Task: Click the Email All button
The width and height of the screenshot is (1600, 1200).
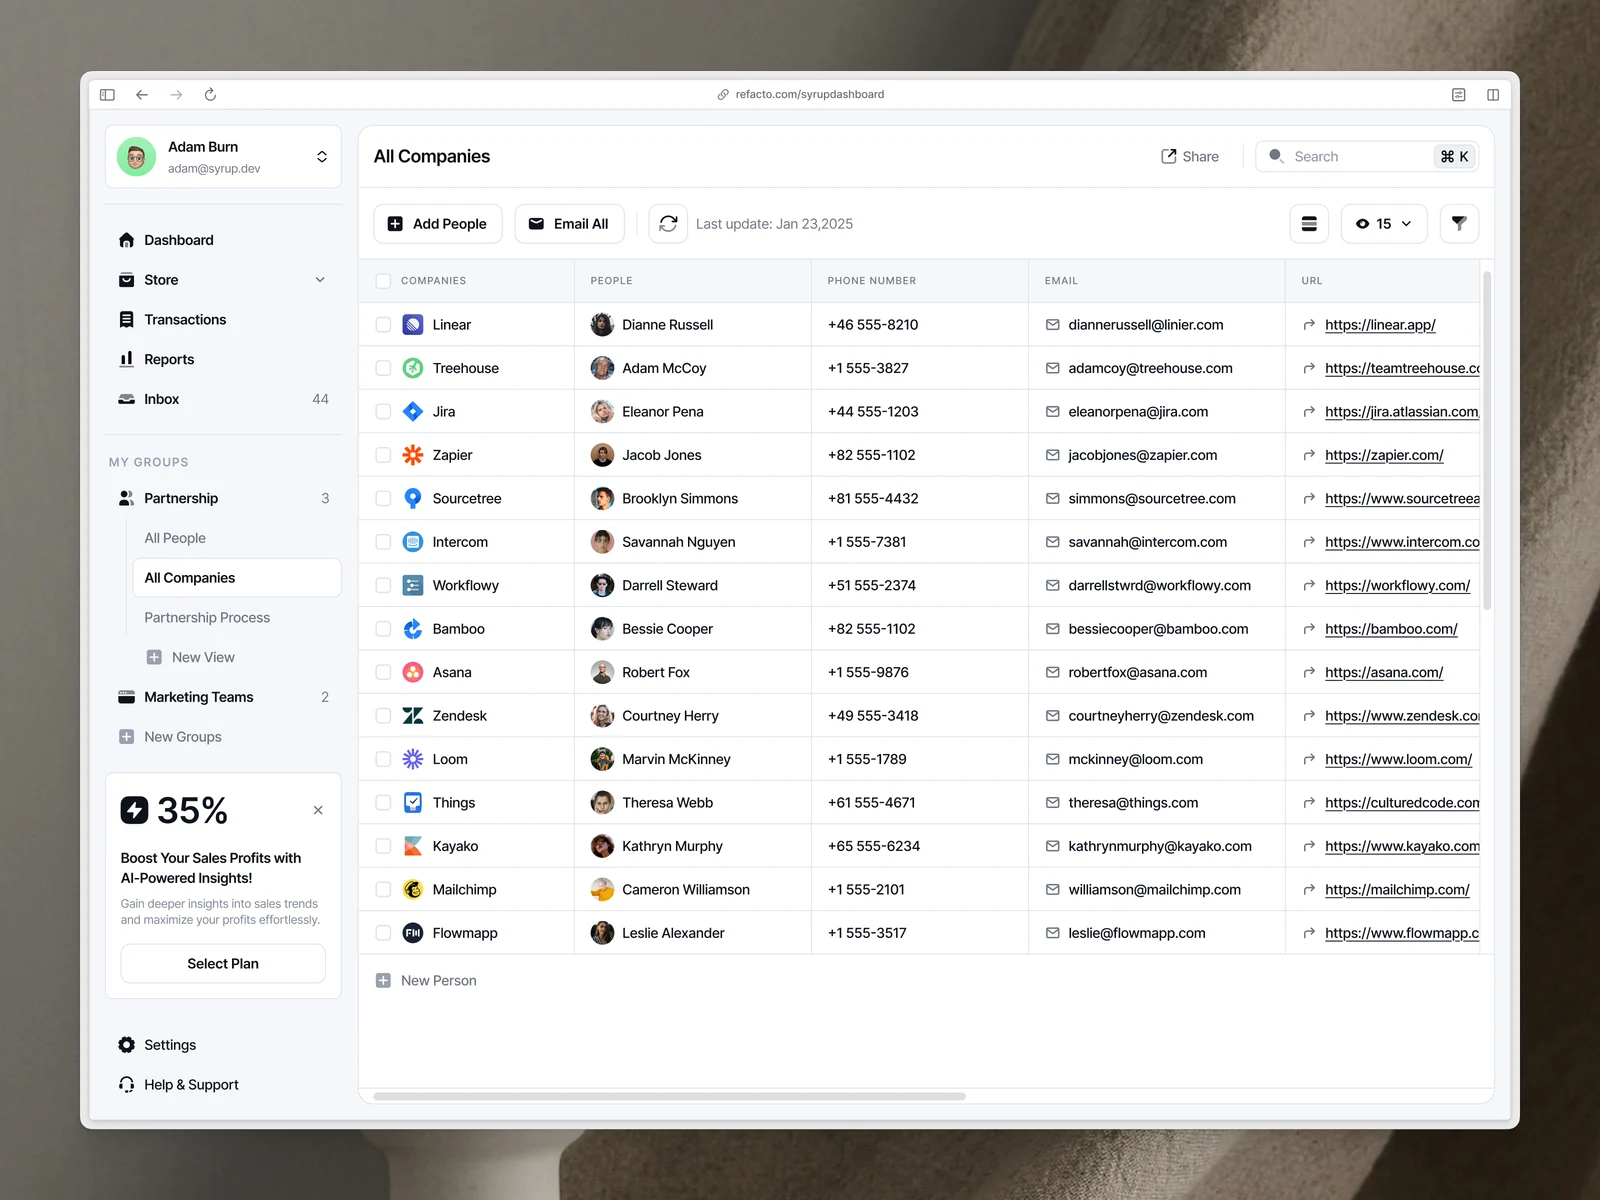Action: [x=569, y=224]
